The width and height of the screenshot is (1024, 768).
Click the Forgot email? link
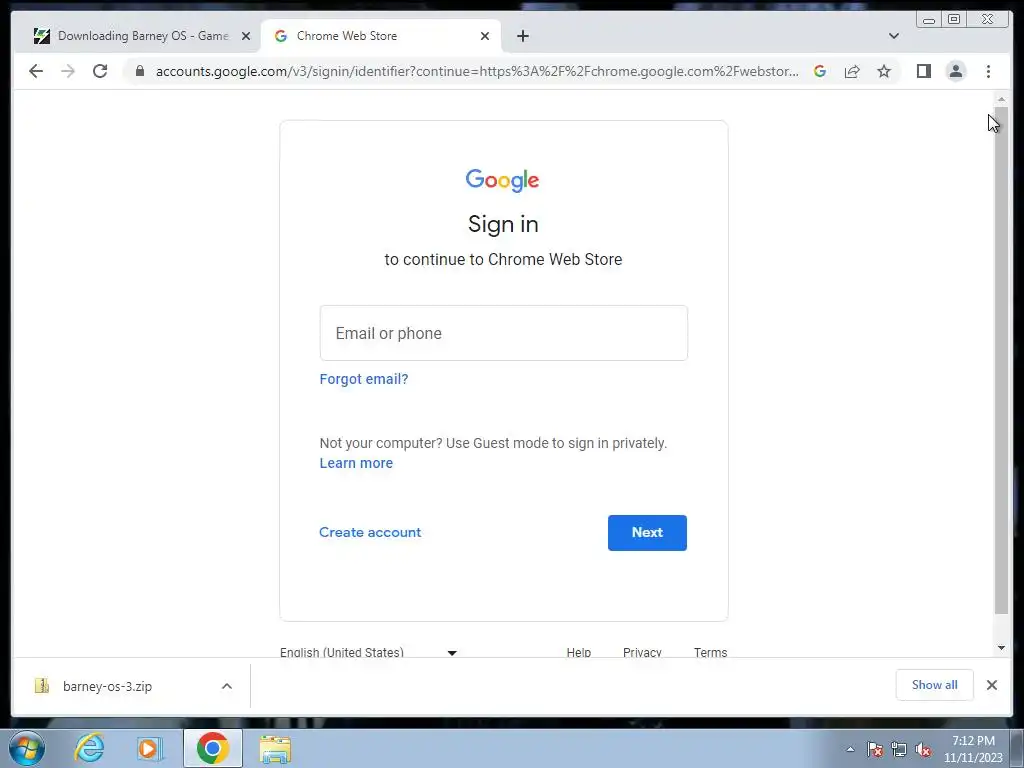pyautogui.click(x=364, y=379)
